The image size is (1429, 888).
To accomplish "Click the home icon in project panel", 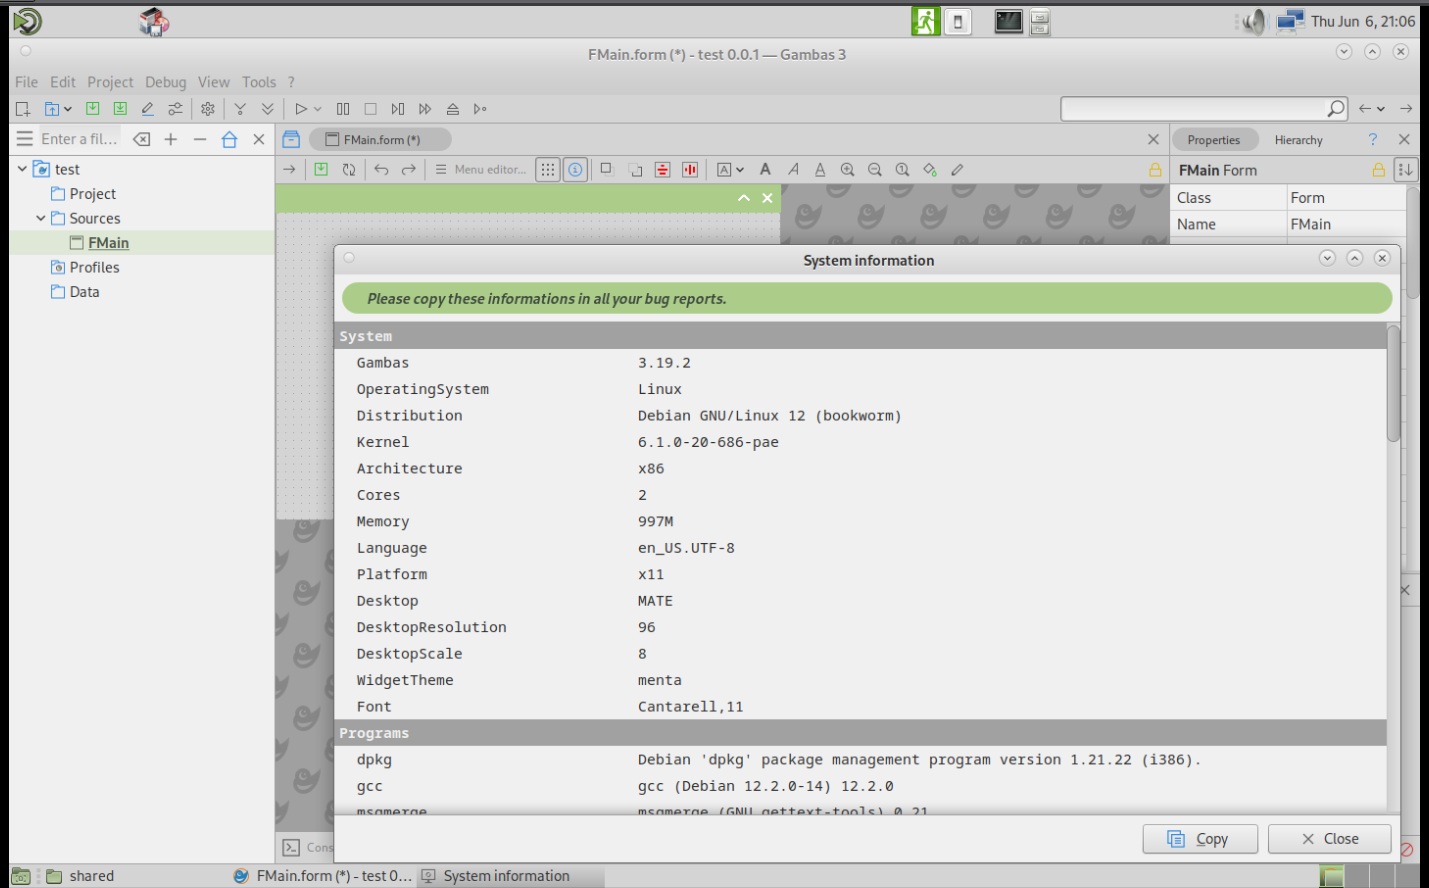I will tap(229, 140).
